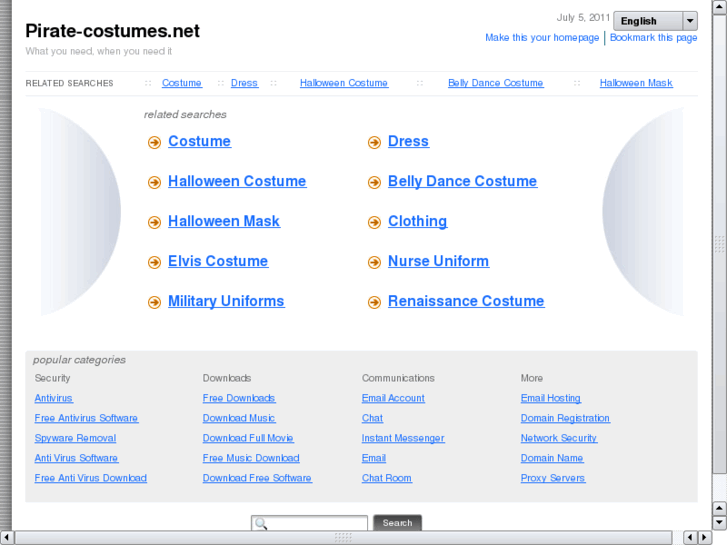Open the large Halloween Costume link
The width and height of the screenshot is (727, 545).
237,181
